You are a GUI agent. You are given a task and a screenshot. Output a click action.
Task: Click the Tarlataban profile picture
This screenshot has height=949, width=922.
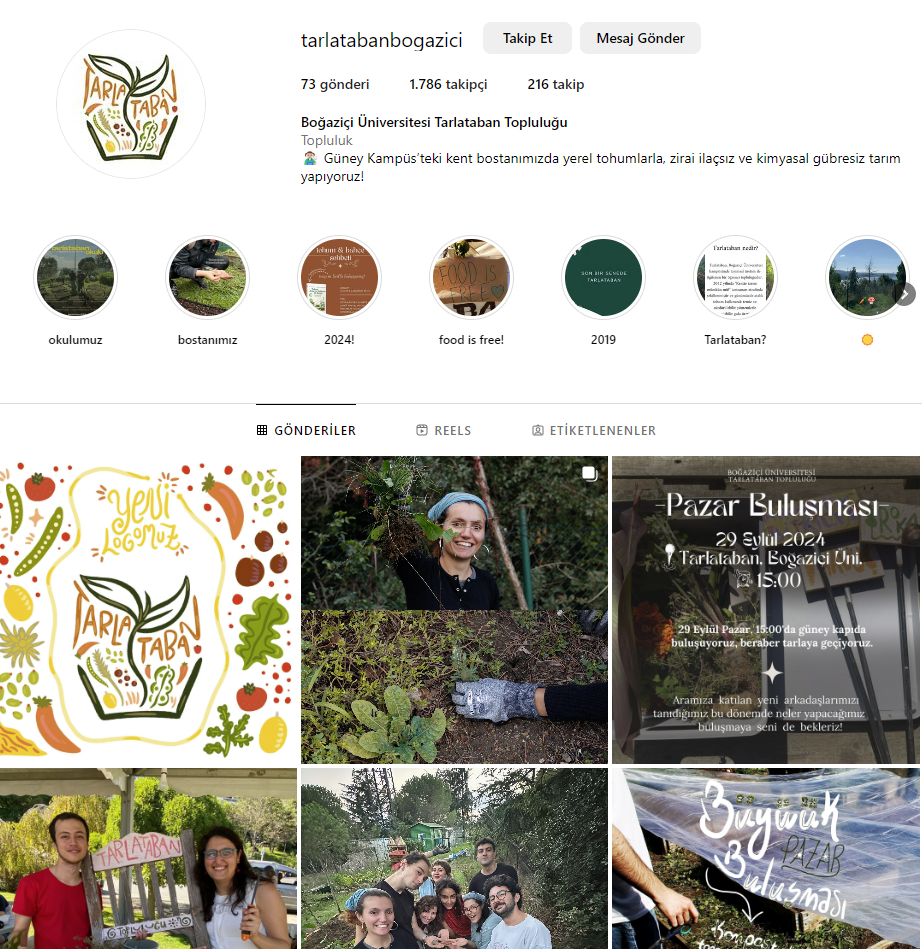click(131, 104)
